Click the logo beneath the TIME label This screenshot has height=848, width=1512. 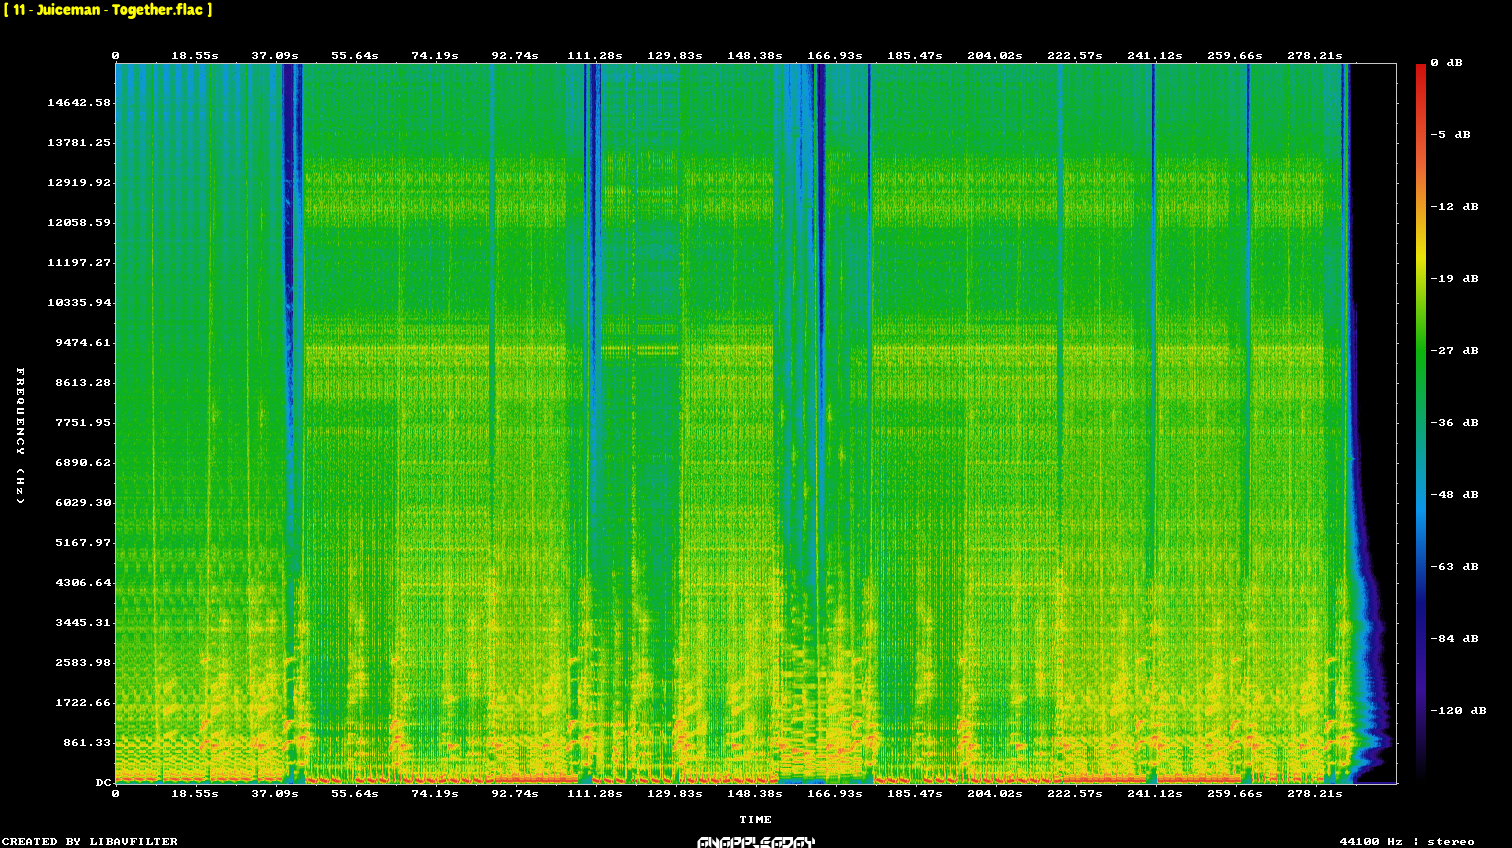[756, 842]
